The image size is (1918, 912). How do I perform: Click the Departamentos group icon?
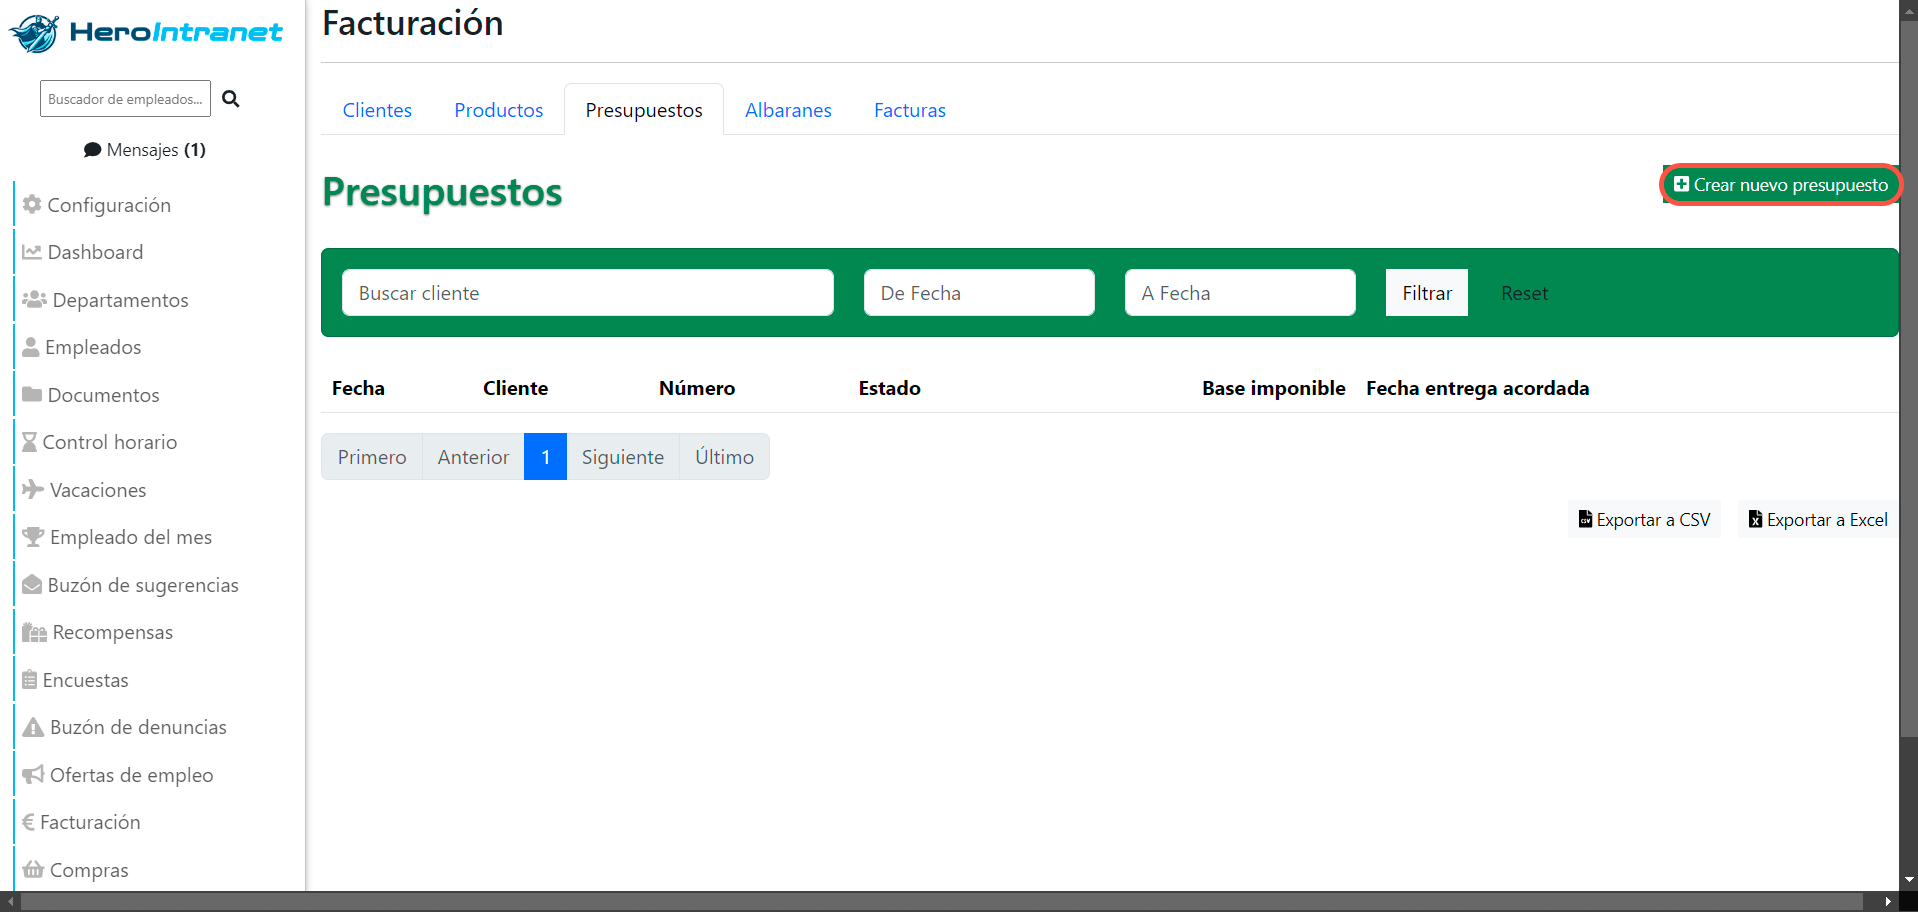(x=35, y=299)
